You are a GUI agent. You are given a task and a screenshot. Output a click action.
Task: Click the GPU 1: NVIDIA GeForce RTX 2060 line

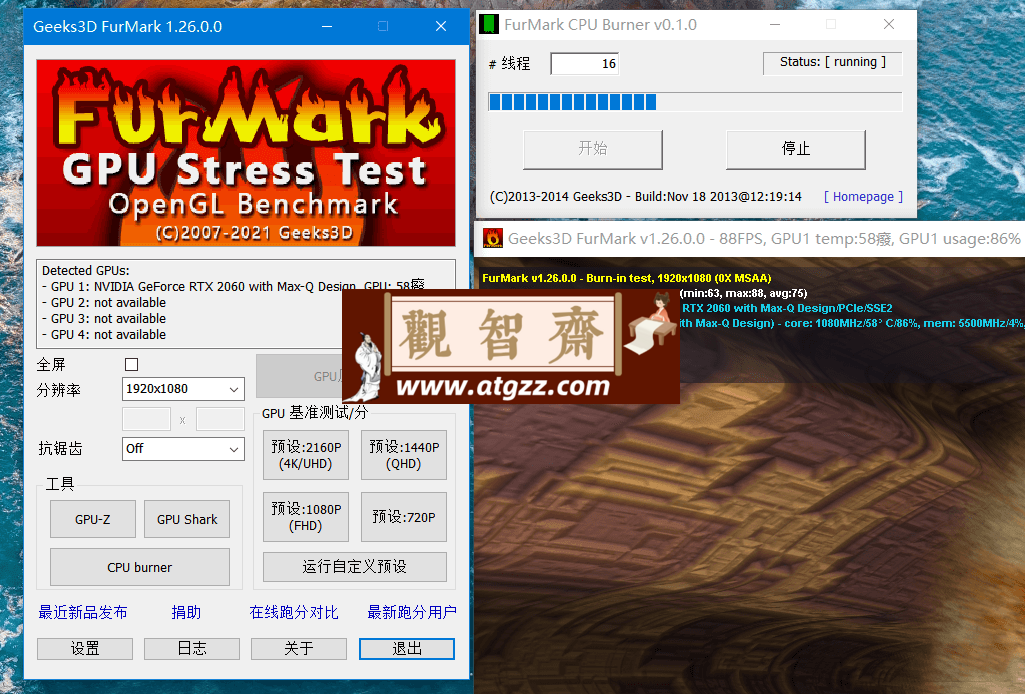233,286
